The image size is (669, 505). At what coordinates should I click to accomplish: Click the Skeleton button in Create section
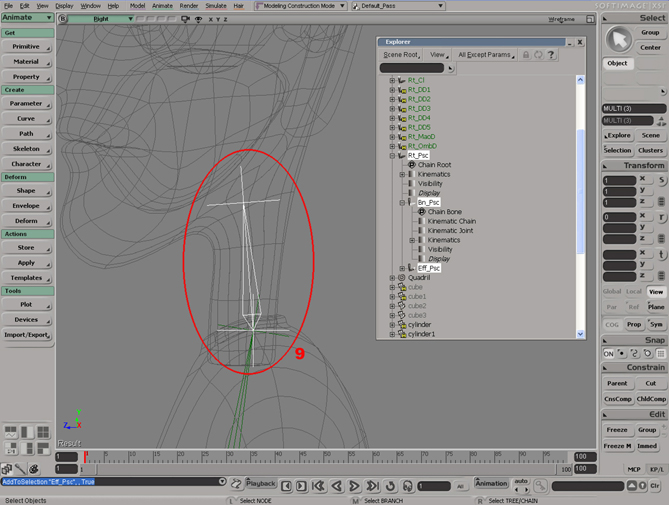click(26, 148)
